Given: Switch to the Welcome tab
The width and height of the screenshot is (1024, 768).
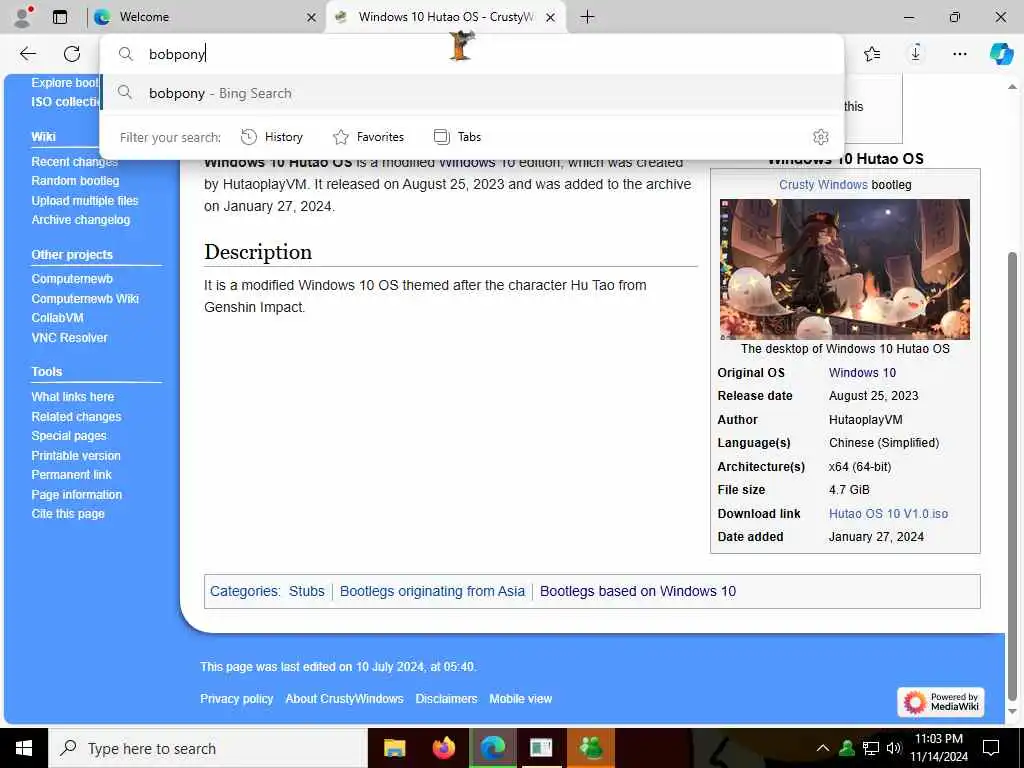Looking at the screenshot, I should pyautogui.click(x=206, y=17).
